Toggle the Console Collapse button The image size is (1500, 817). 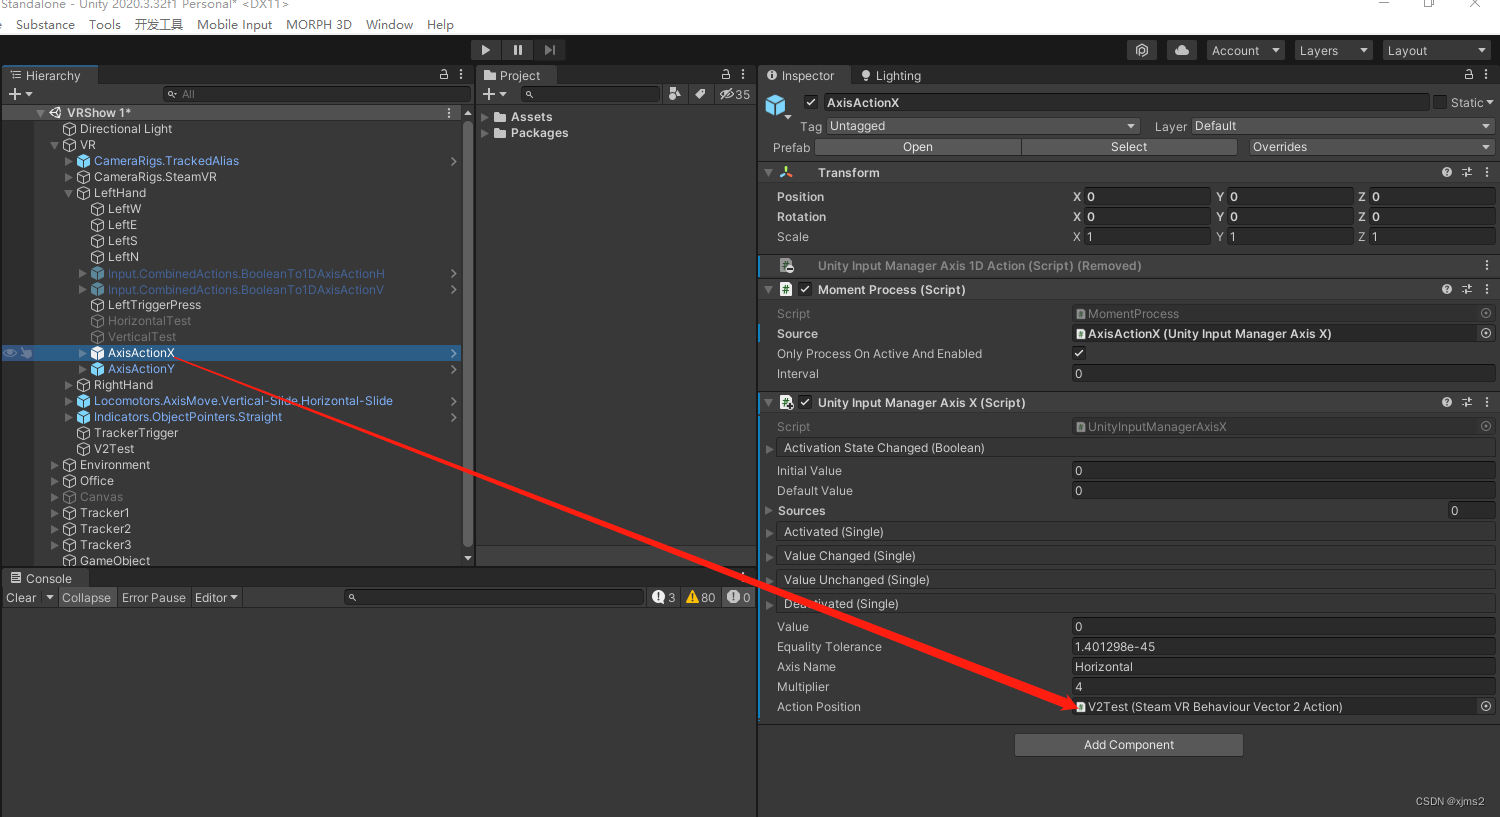tap(86, 598)
